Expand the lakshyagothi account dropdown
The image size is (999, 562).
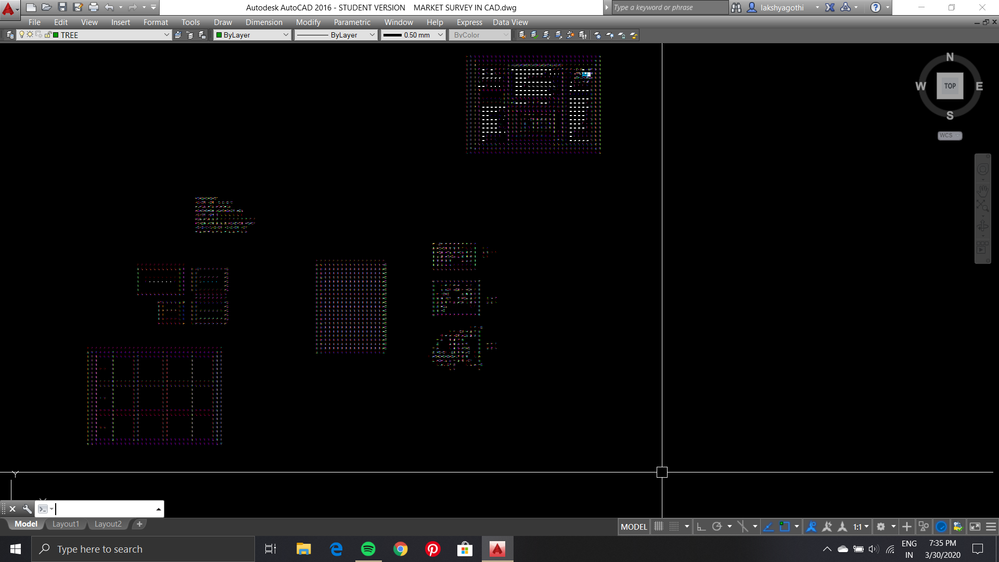click(x=817, y=8)
